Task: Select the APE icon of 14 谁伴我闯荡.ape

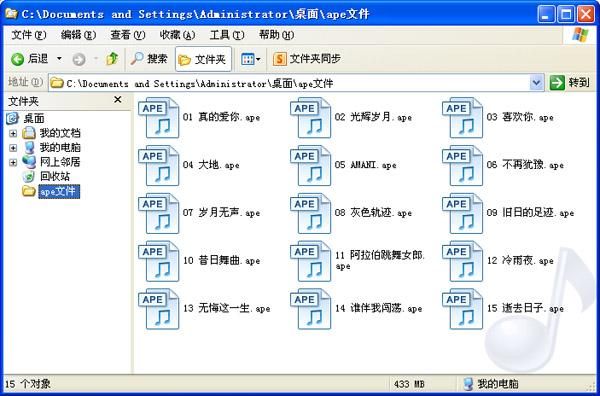Action: [310, 309]
